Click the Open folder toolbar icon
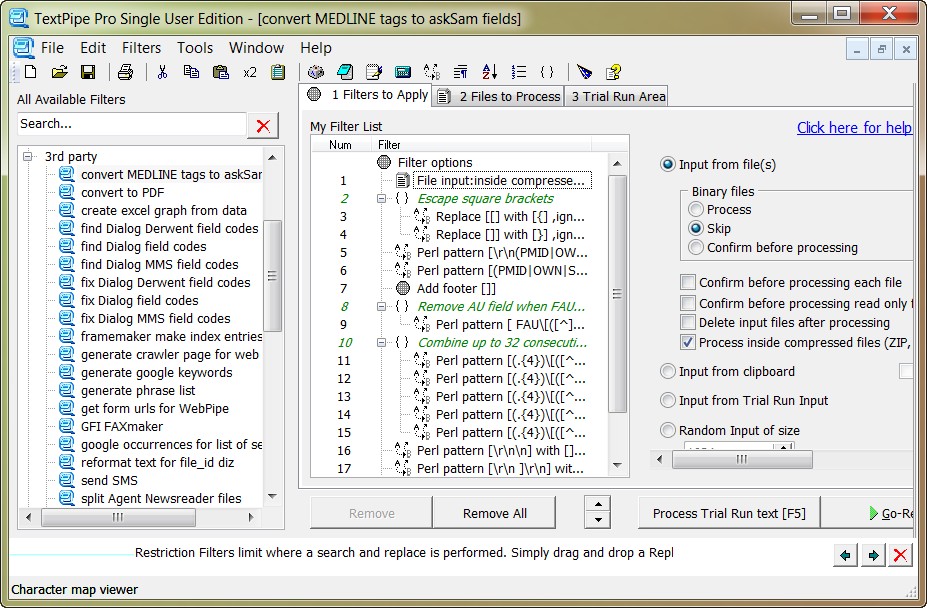 coord(59,72)
